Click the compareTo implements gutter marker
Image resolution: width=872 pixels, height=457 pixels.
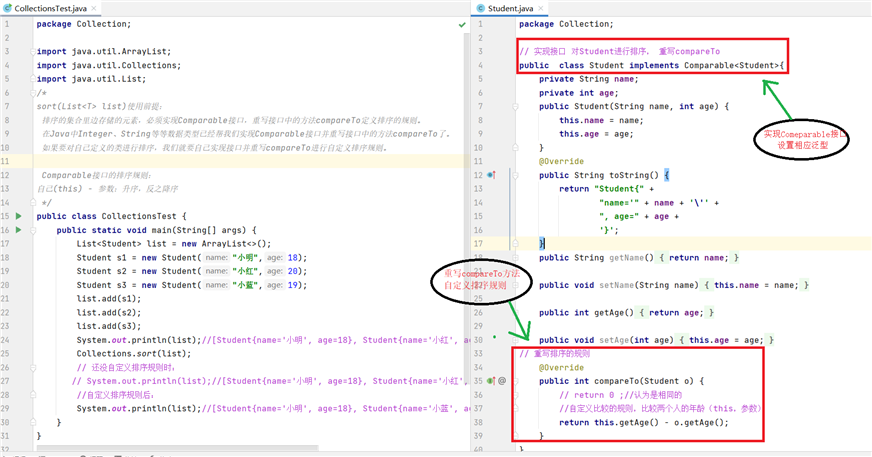[491, 381]
